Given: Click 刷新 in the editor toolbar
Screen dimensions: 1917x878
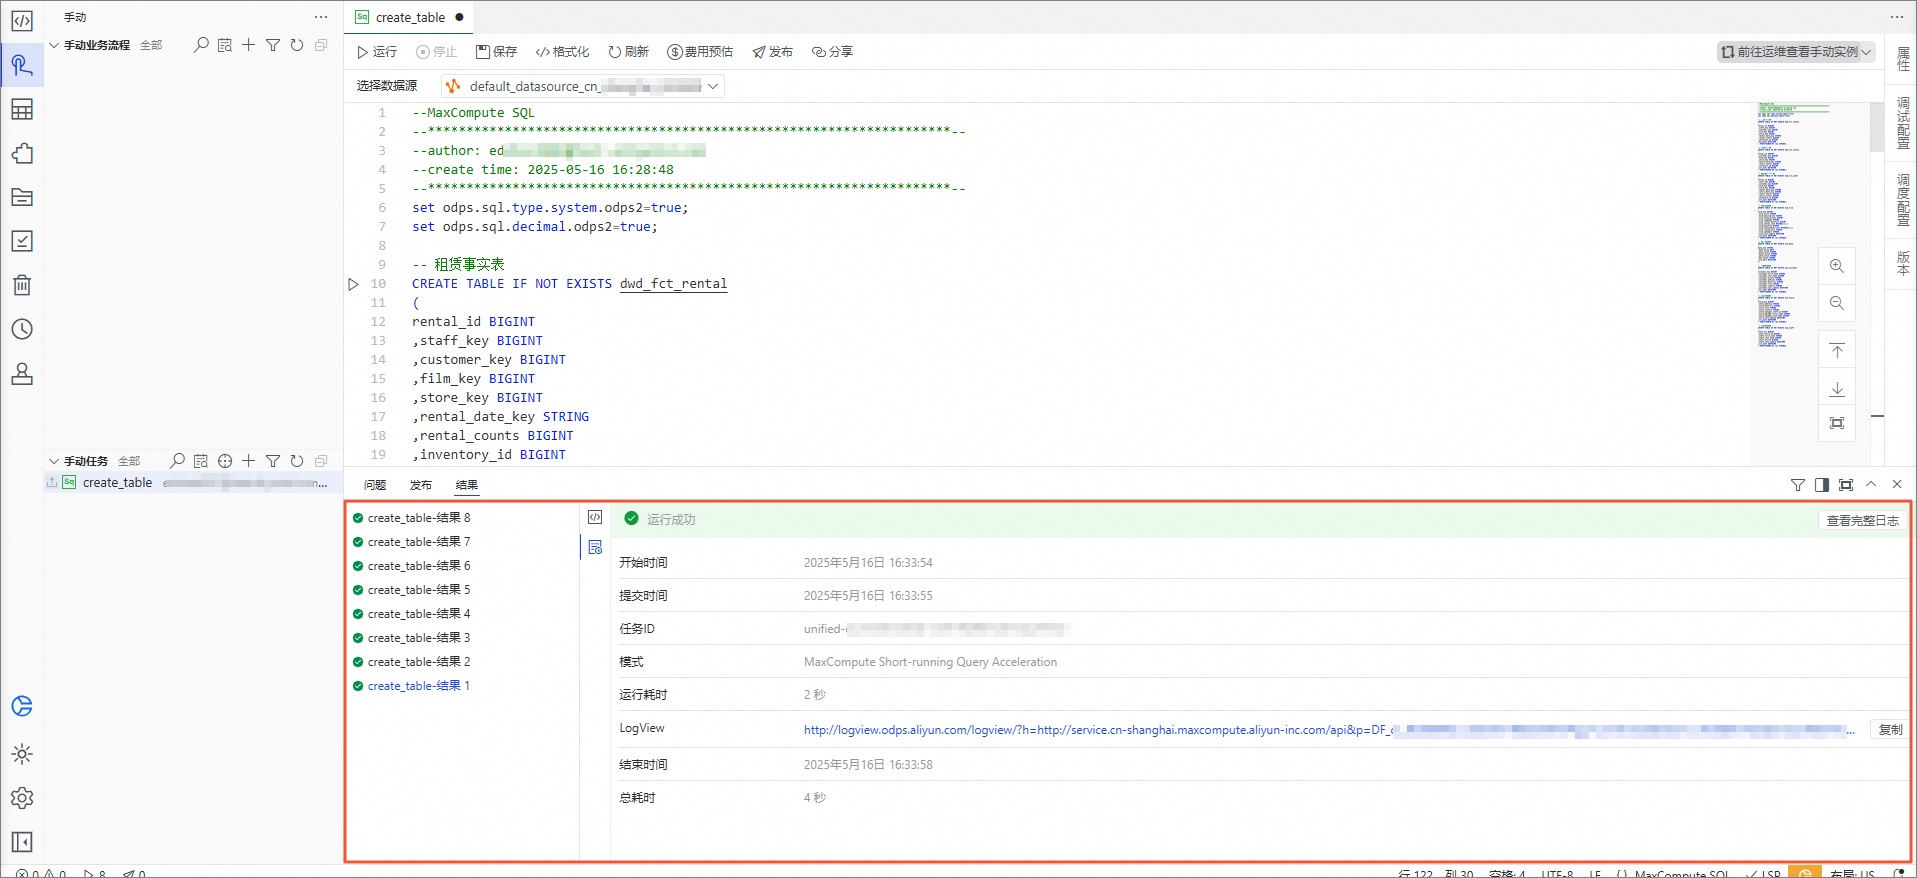Looking at the screenshot, I should pos(629,52).
